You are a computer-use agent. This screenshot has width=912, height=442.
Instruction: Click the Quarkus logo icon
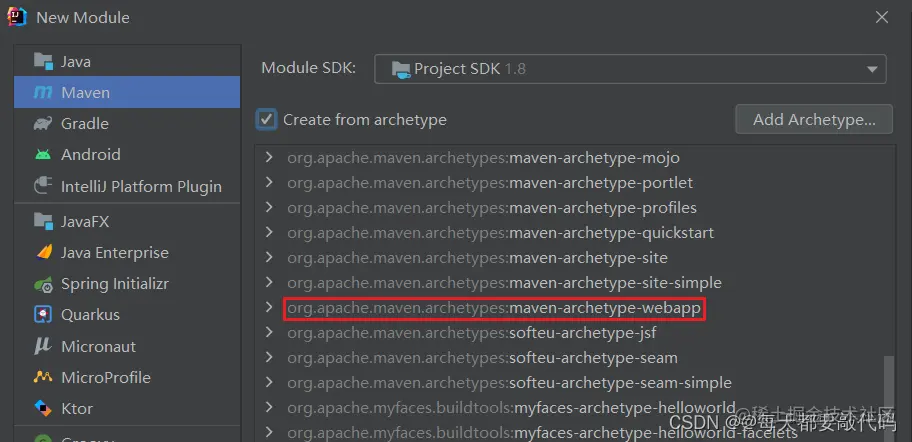[43, 315]
